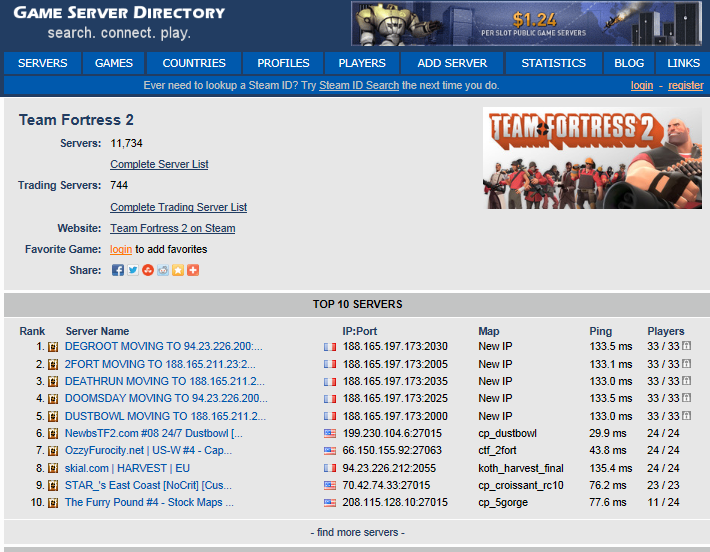Click login to add favorites link
The width and height of the screenshot is (710, 552).
click(121, 250)
